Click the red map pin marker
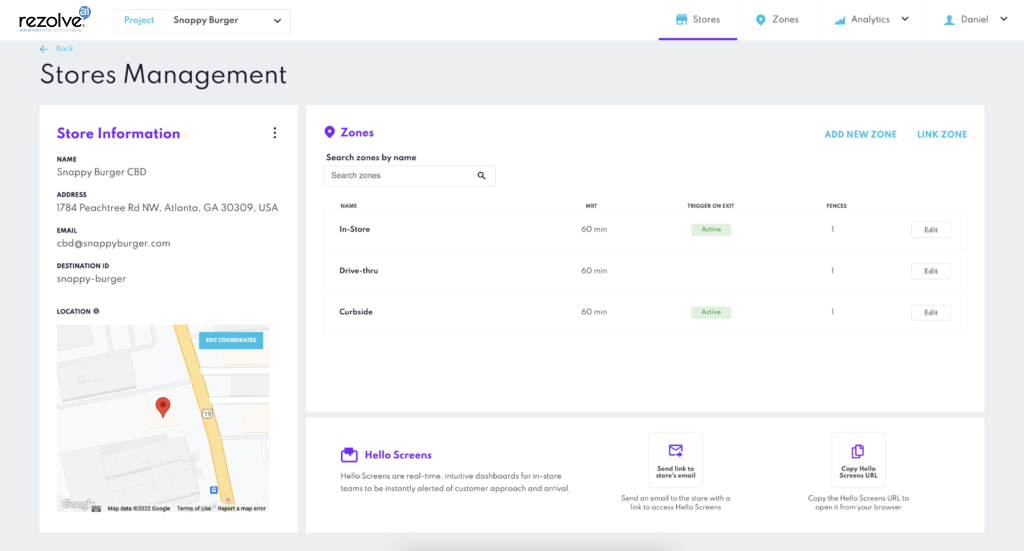This screenshot has width=1024, height=551. (163, 407)
